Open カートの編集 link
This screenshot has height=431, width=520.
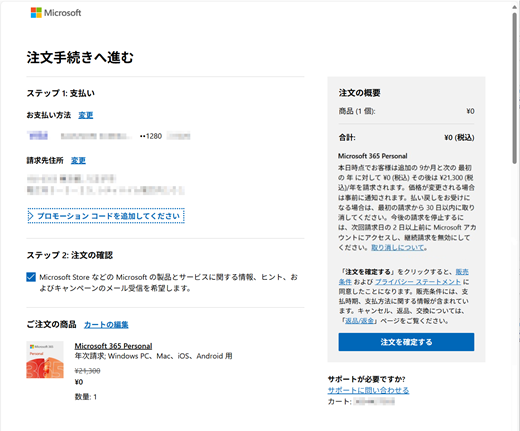point(106,325)
